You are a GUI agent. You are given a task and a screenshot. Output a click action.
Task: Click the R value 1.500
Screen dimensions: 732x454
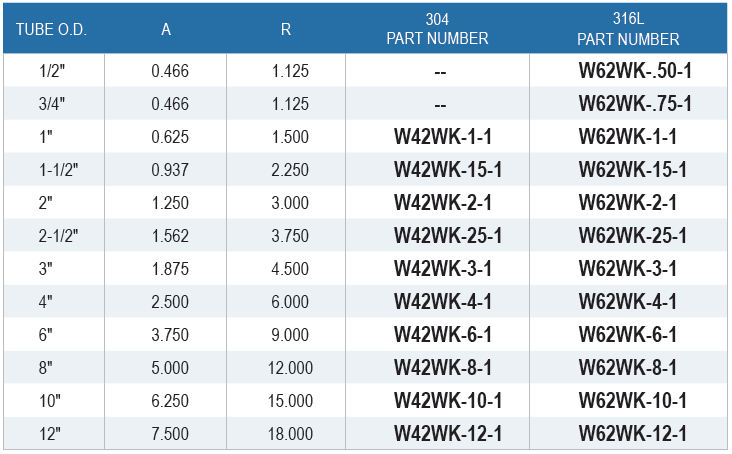pyautogui.click(x=290, y=137)
